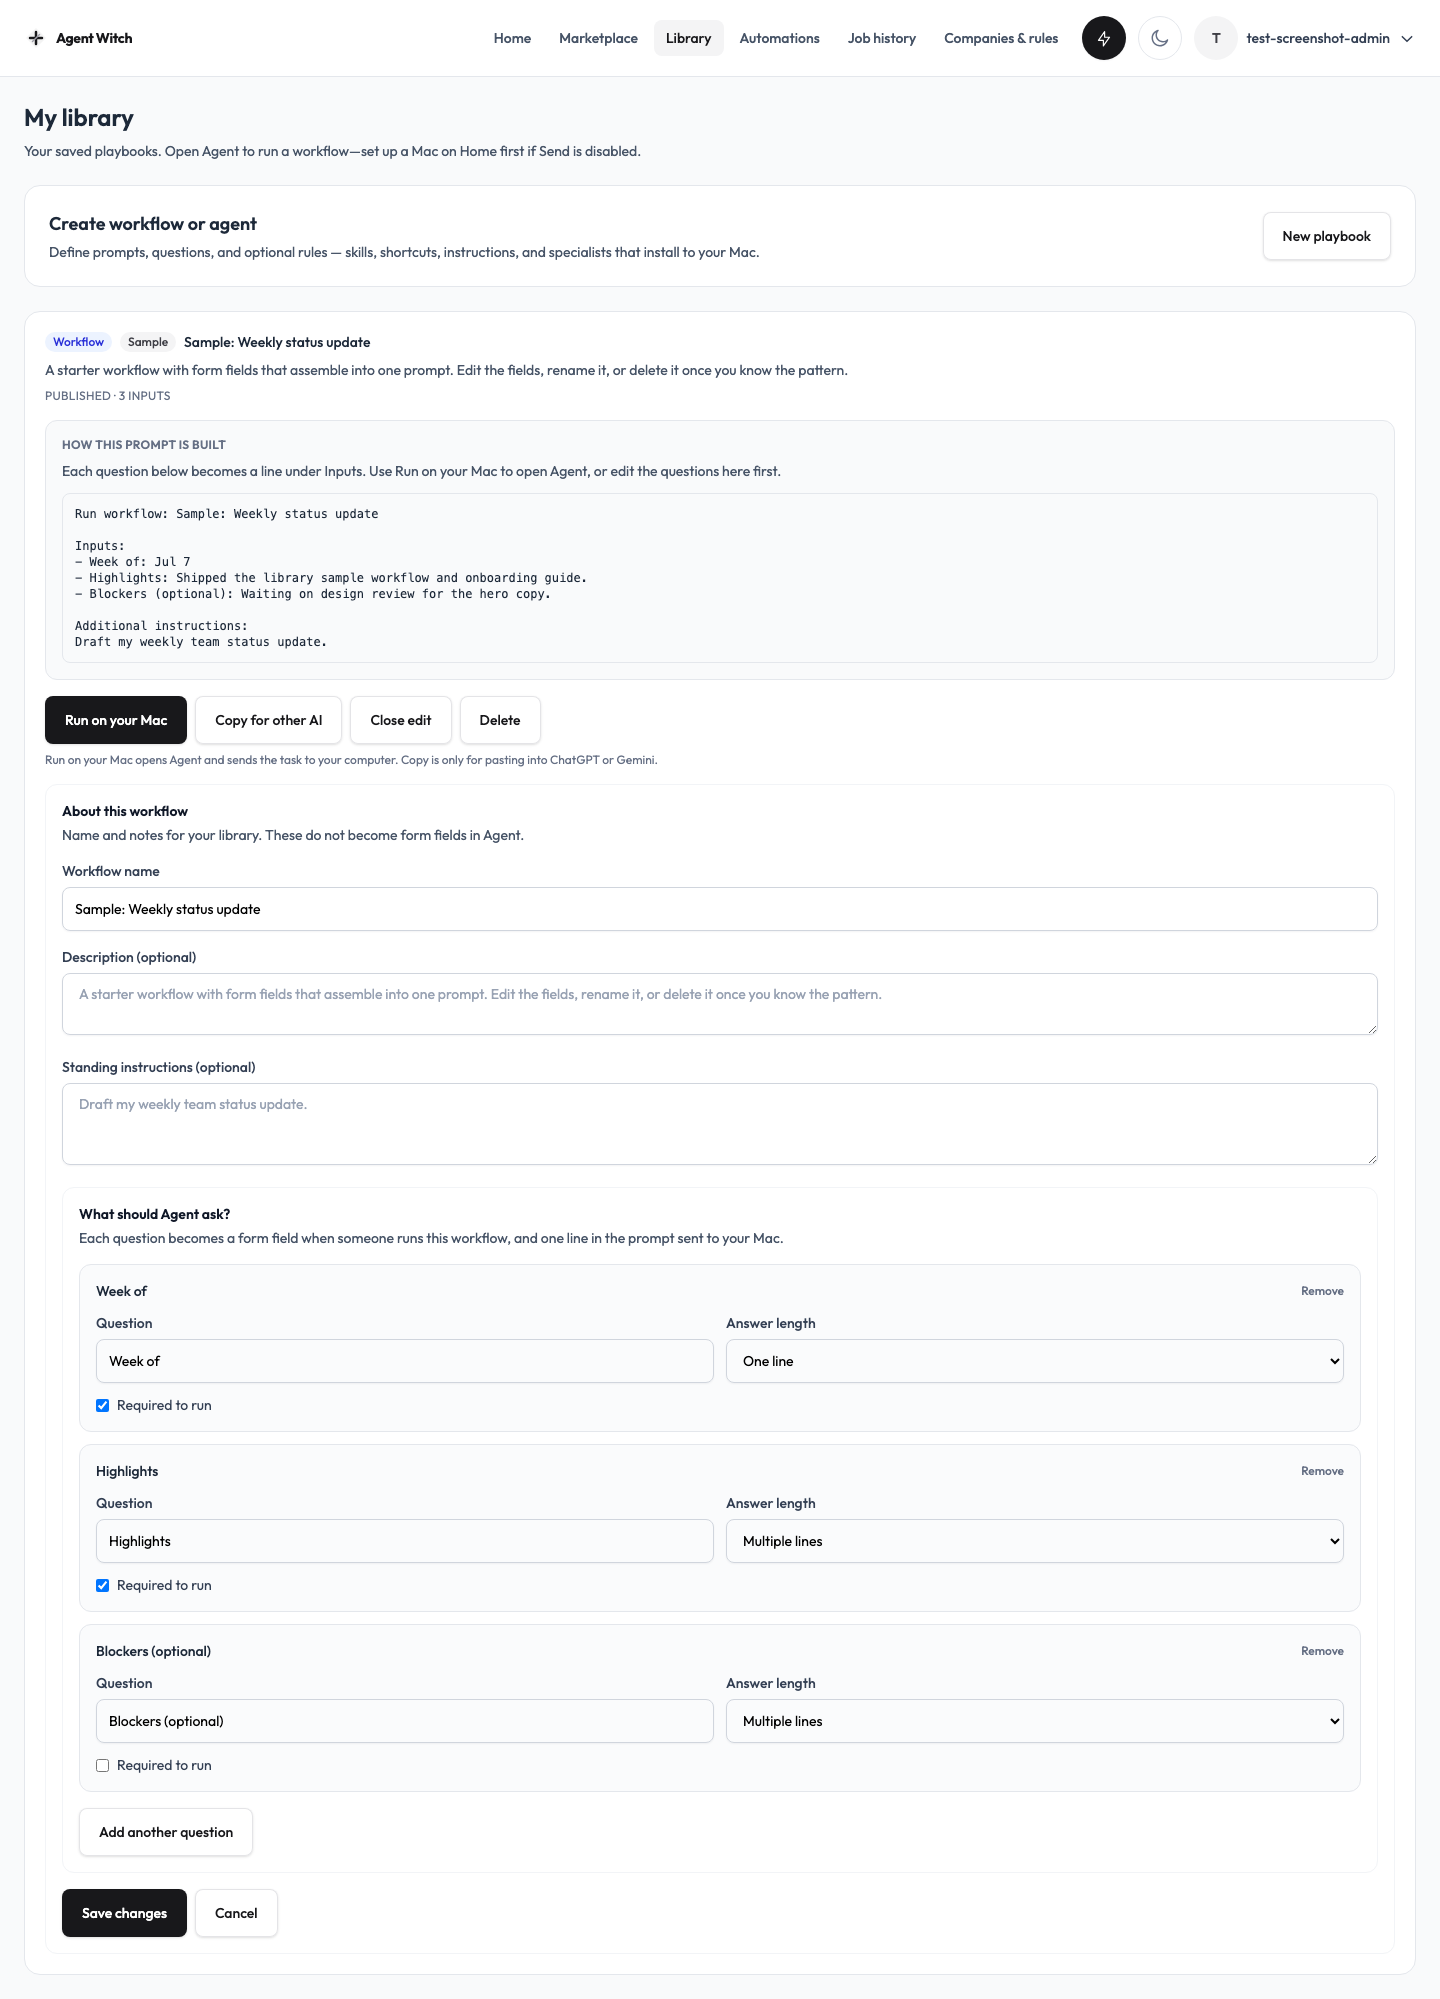Open the Job history tab
The width and height of the screenshot is (1440, 1999).
(882, 38)
